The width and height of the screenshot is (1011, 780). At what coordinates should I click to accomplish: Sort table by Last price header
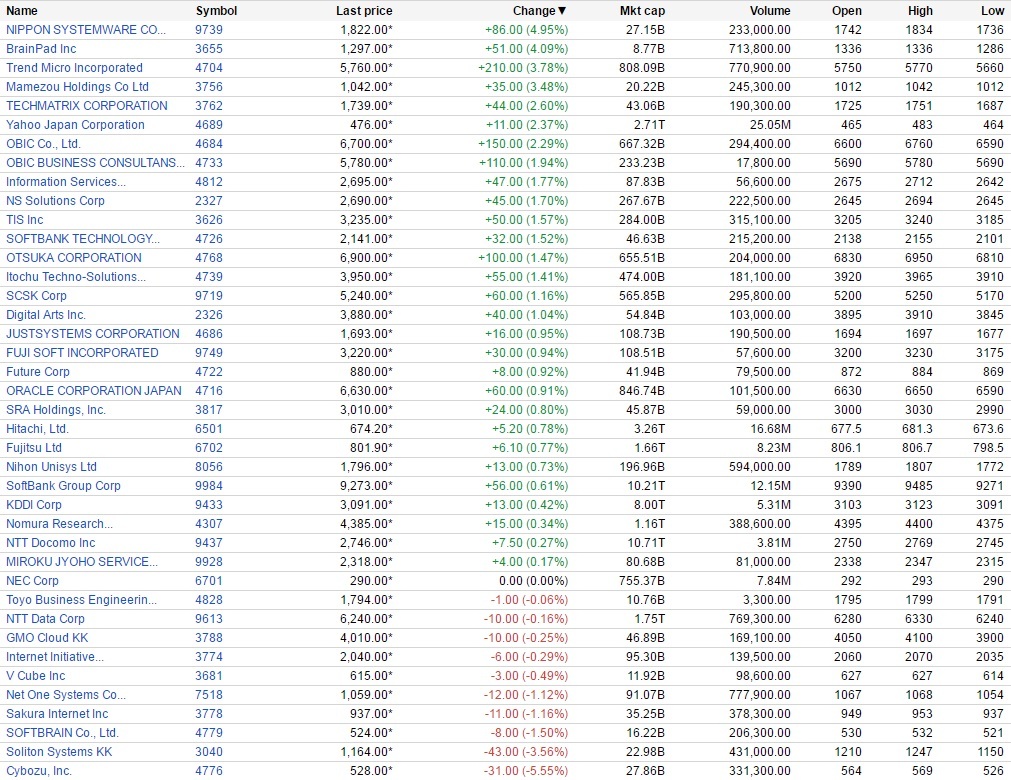point(364,11)
